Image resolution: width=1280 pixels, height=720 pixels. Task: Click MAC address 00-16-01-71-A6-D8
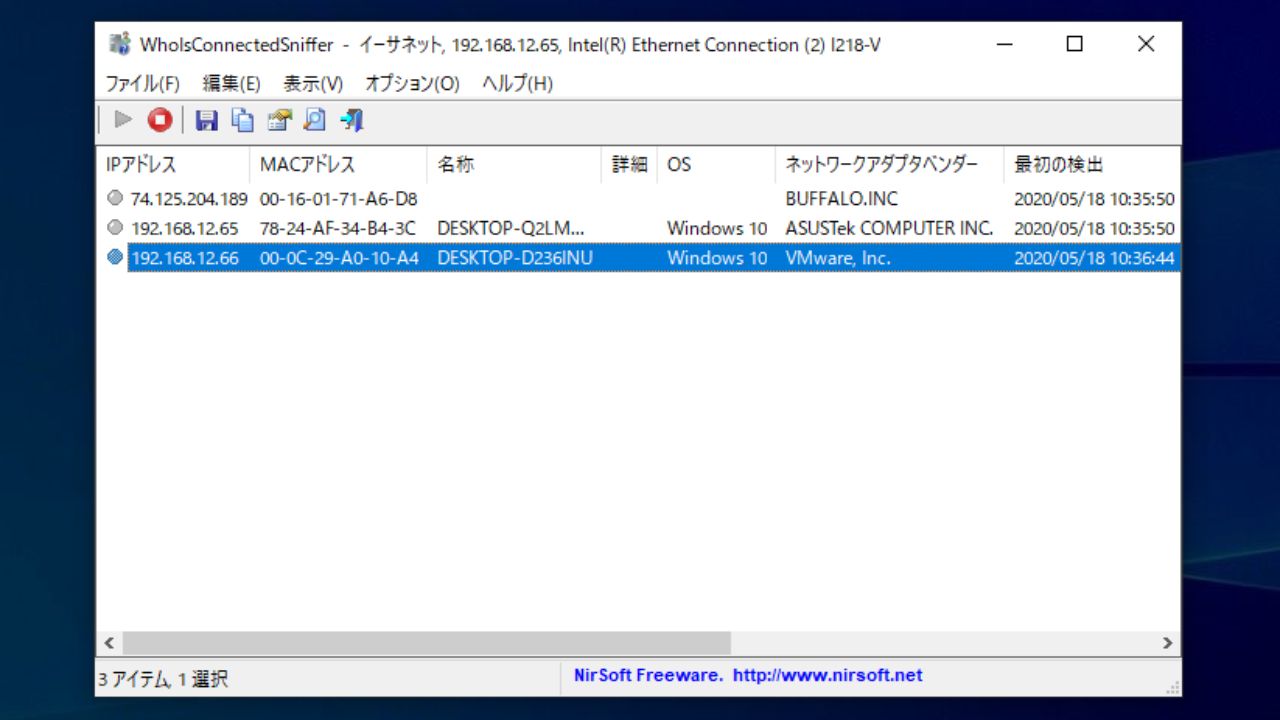pyautogui.click(x=338, y=199)
